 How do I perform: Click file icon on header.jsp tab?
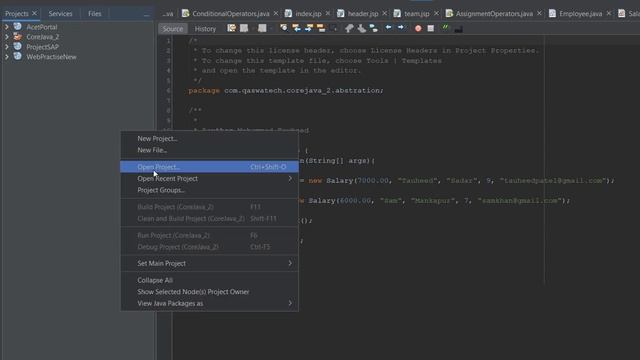(340, 13)
